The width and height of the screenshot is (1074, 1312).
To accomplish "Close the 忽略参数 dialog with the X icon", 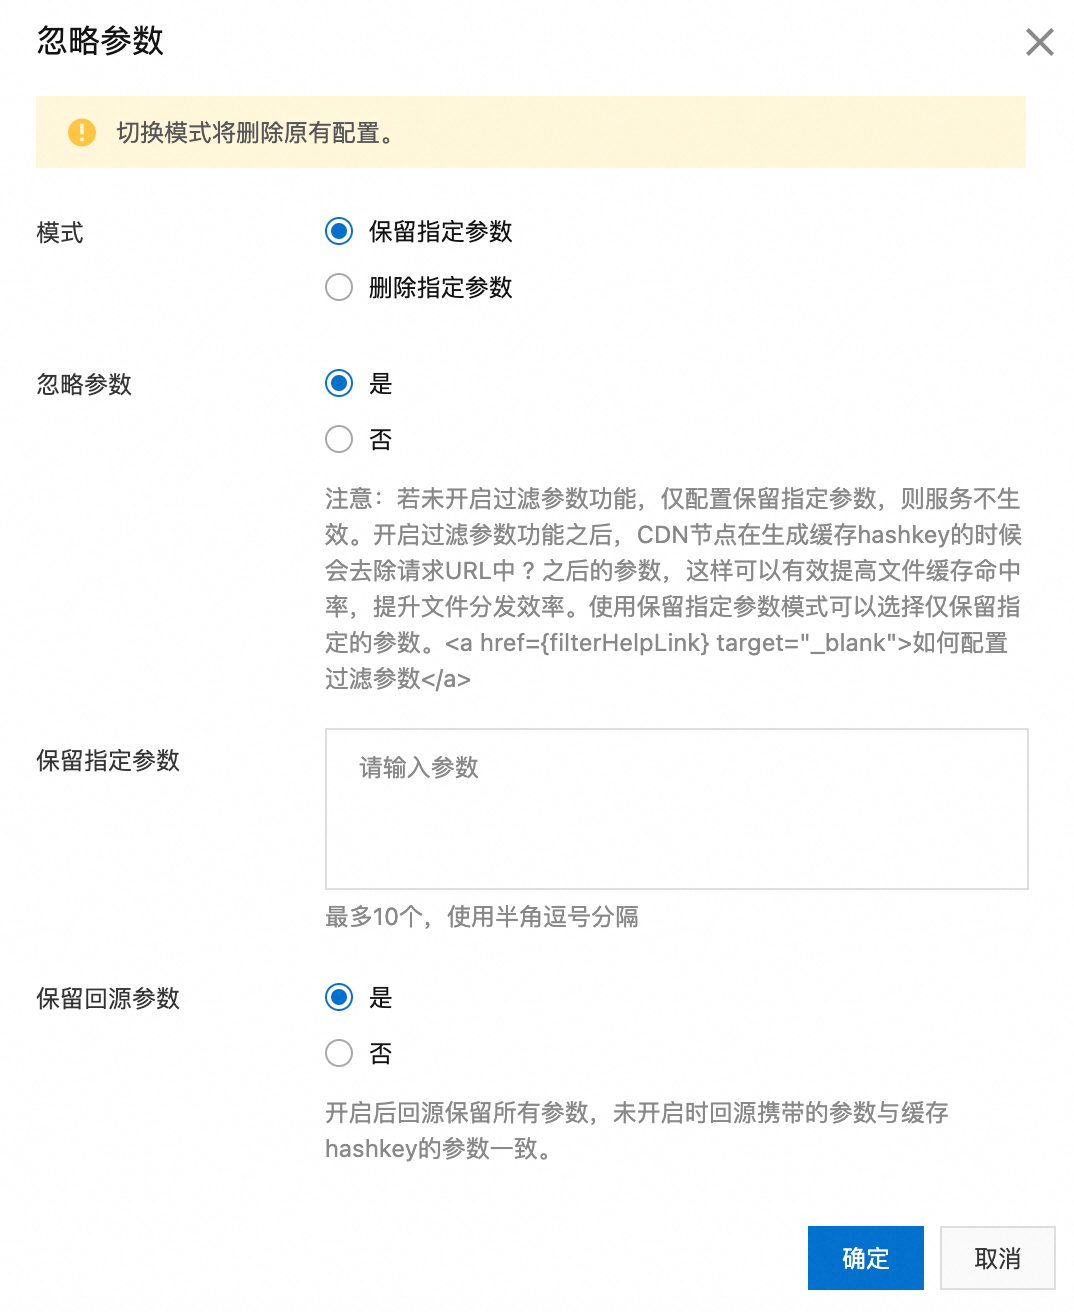I will [1040, 42].
